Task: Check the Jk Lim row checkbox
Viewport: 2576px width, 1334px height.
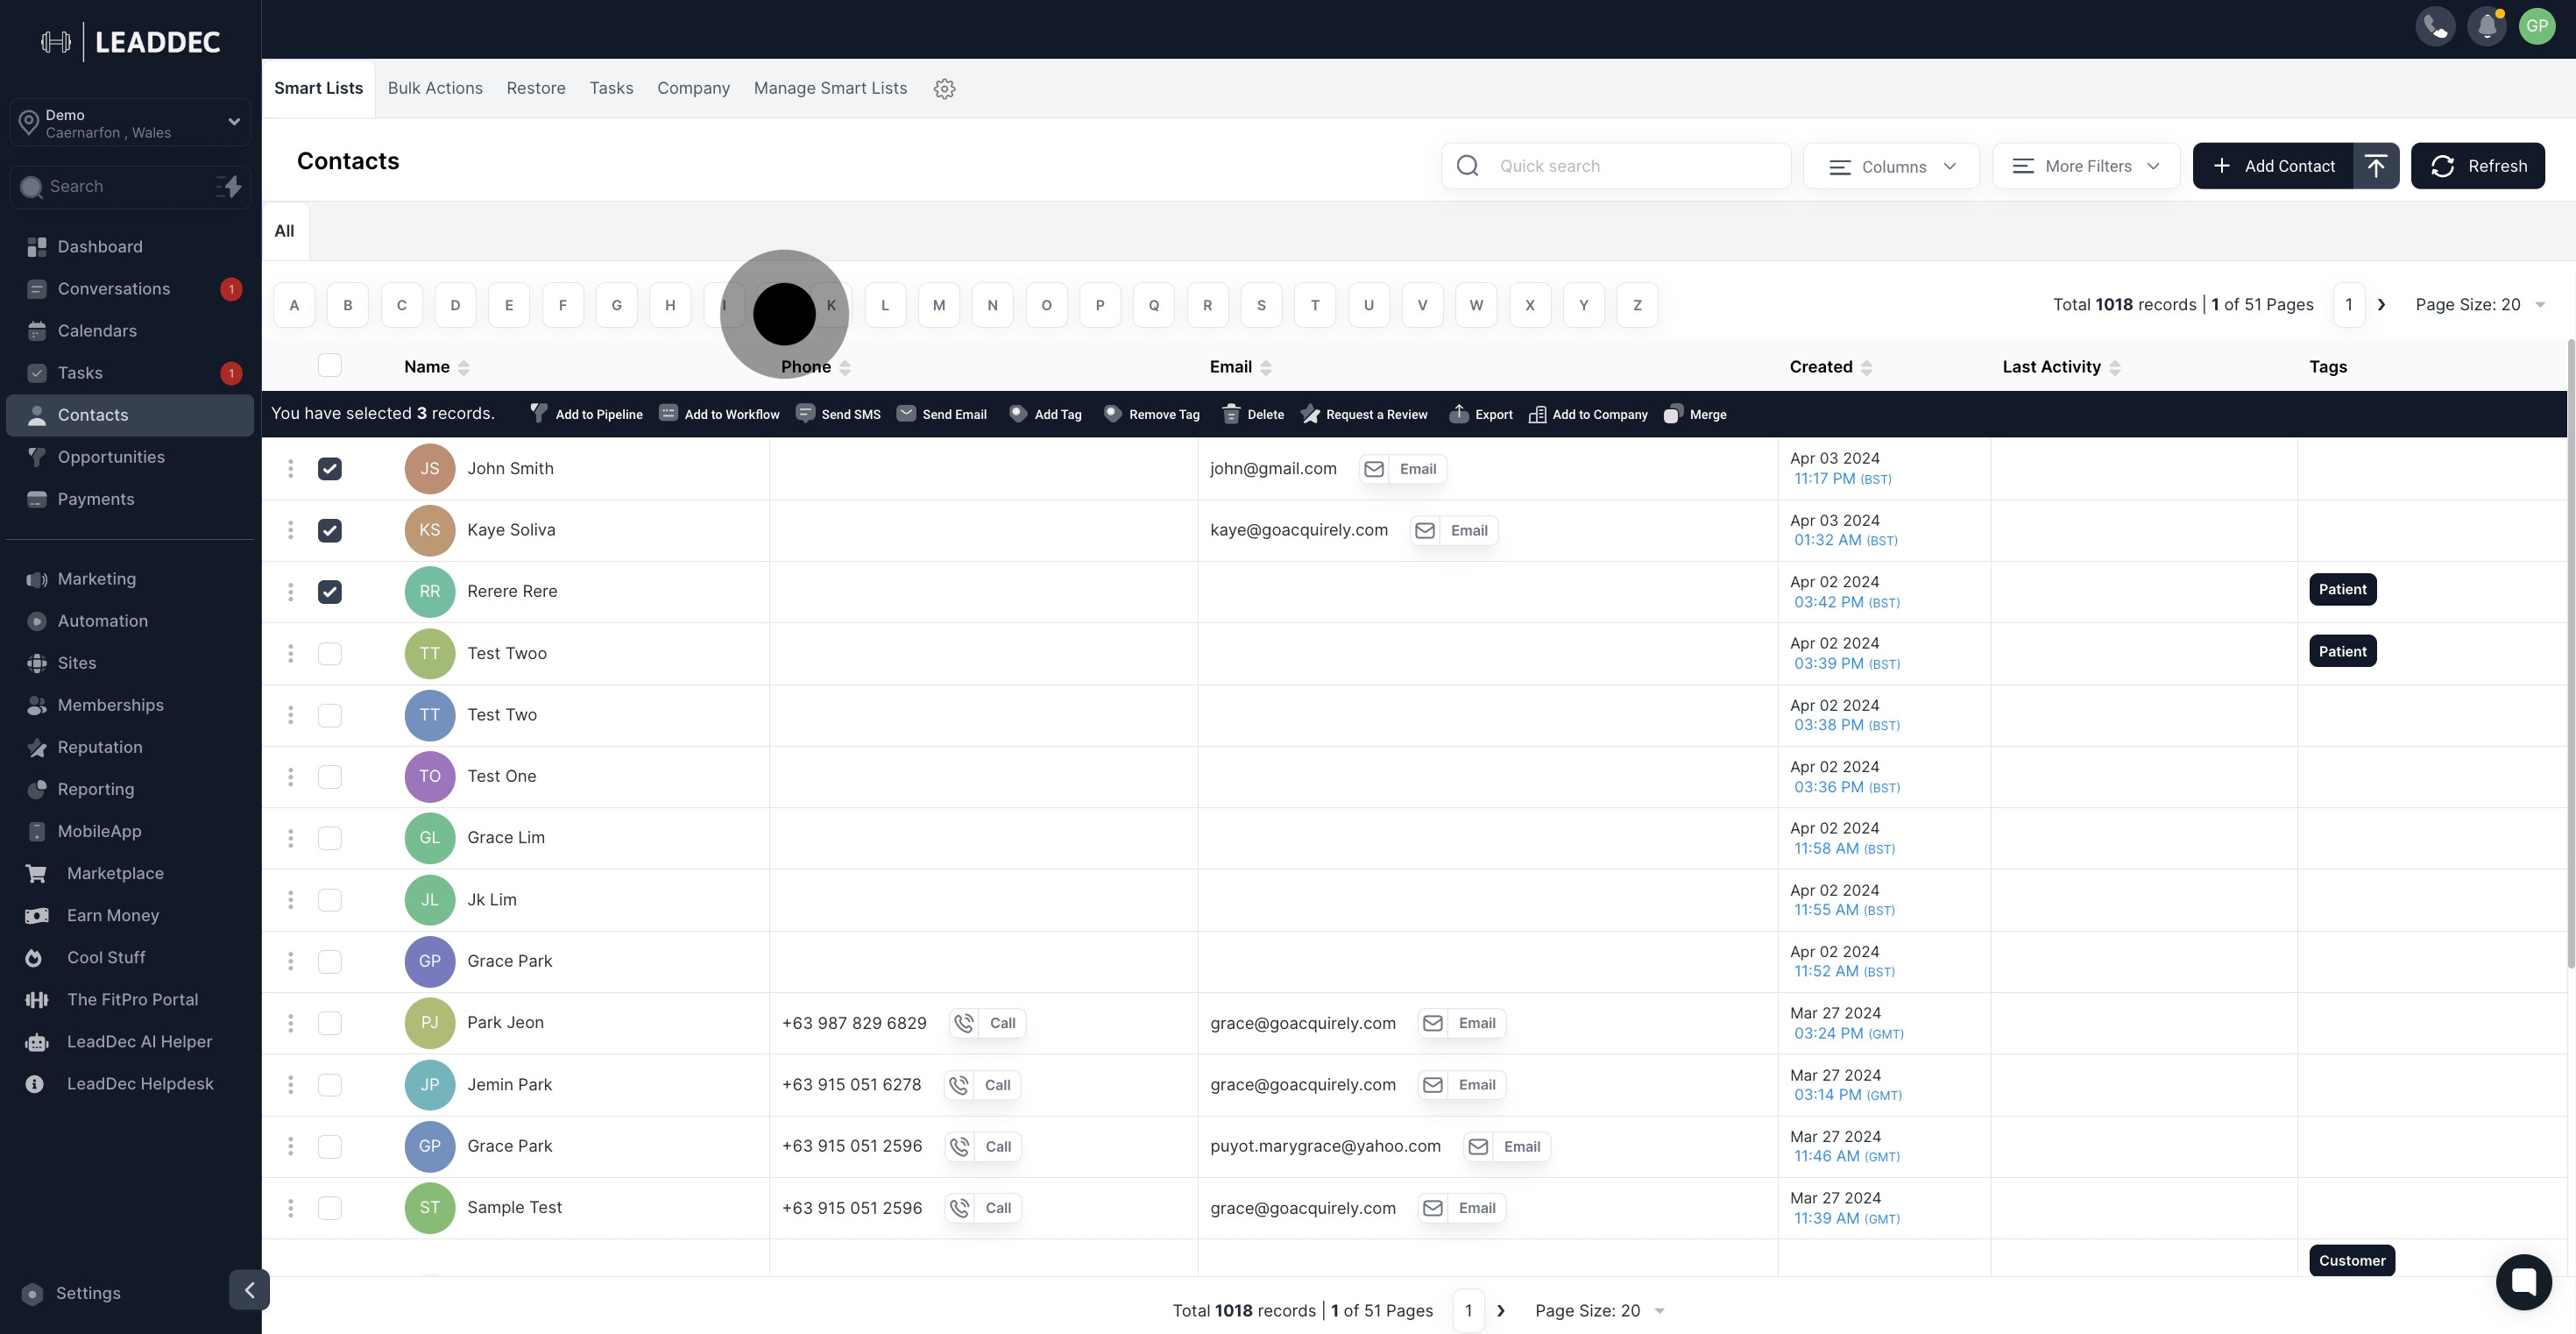Action: click(330, 899)
